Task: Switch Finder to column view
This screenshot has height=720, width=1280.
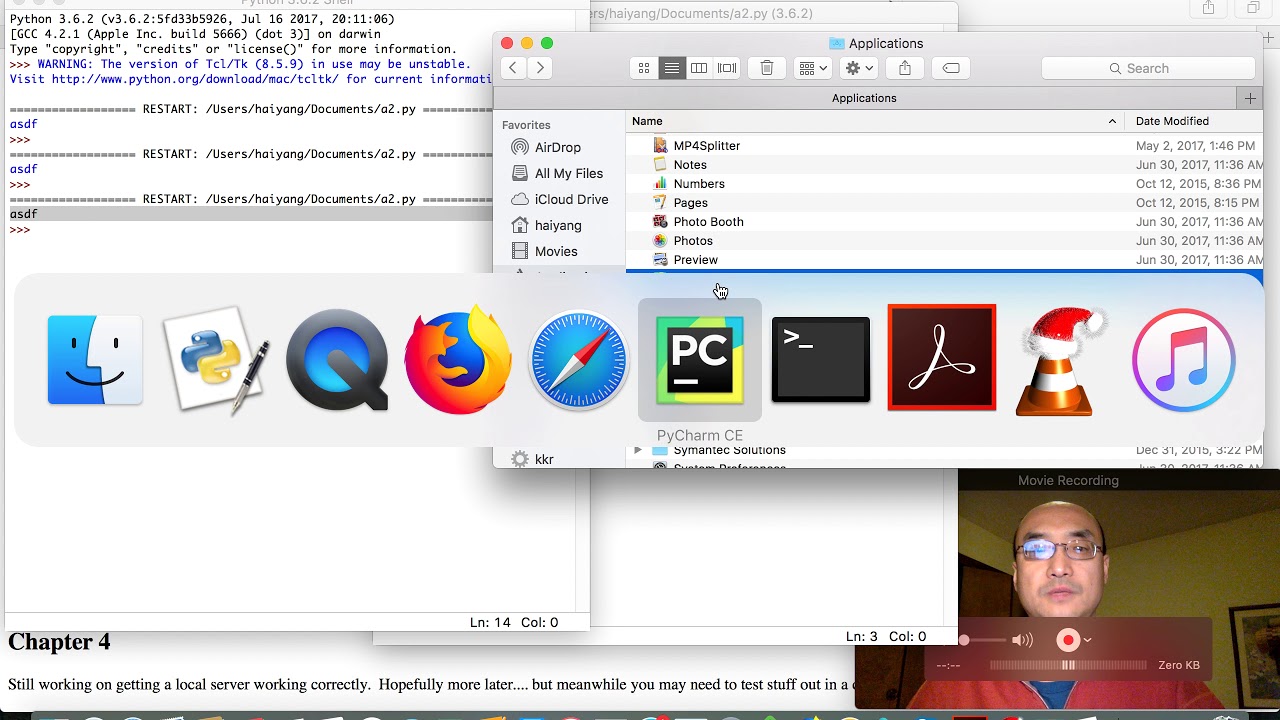Action: [699, 68]
